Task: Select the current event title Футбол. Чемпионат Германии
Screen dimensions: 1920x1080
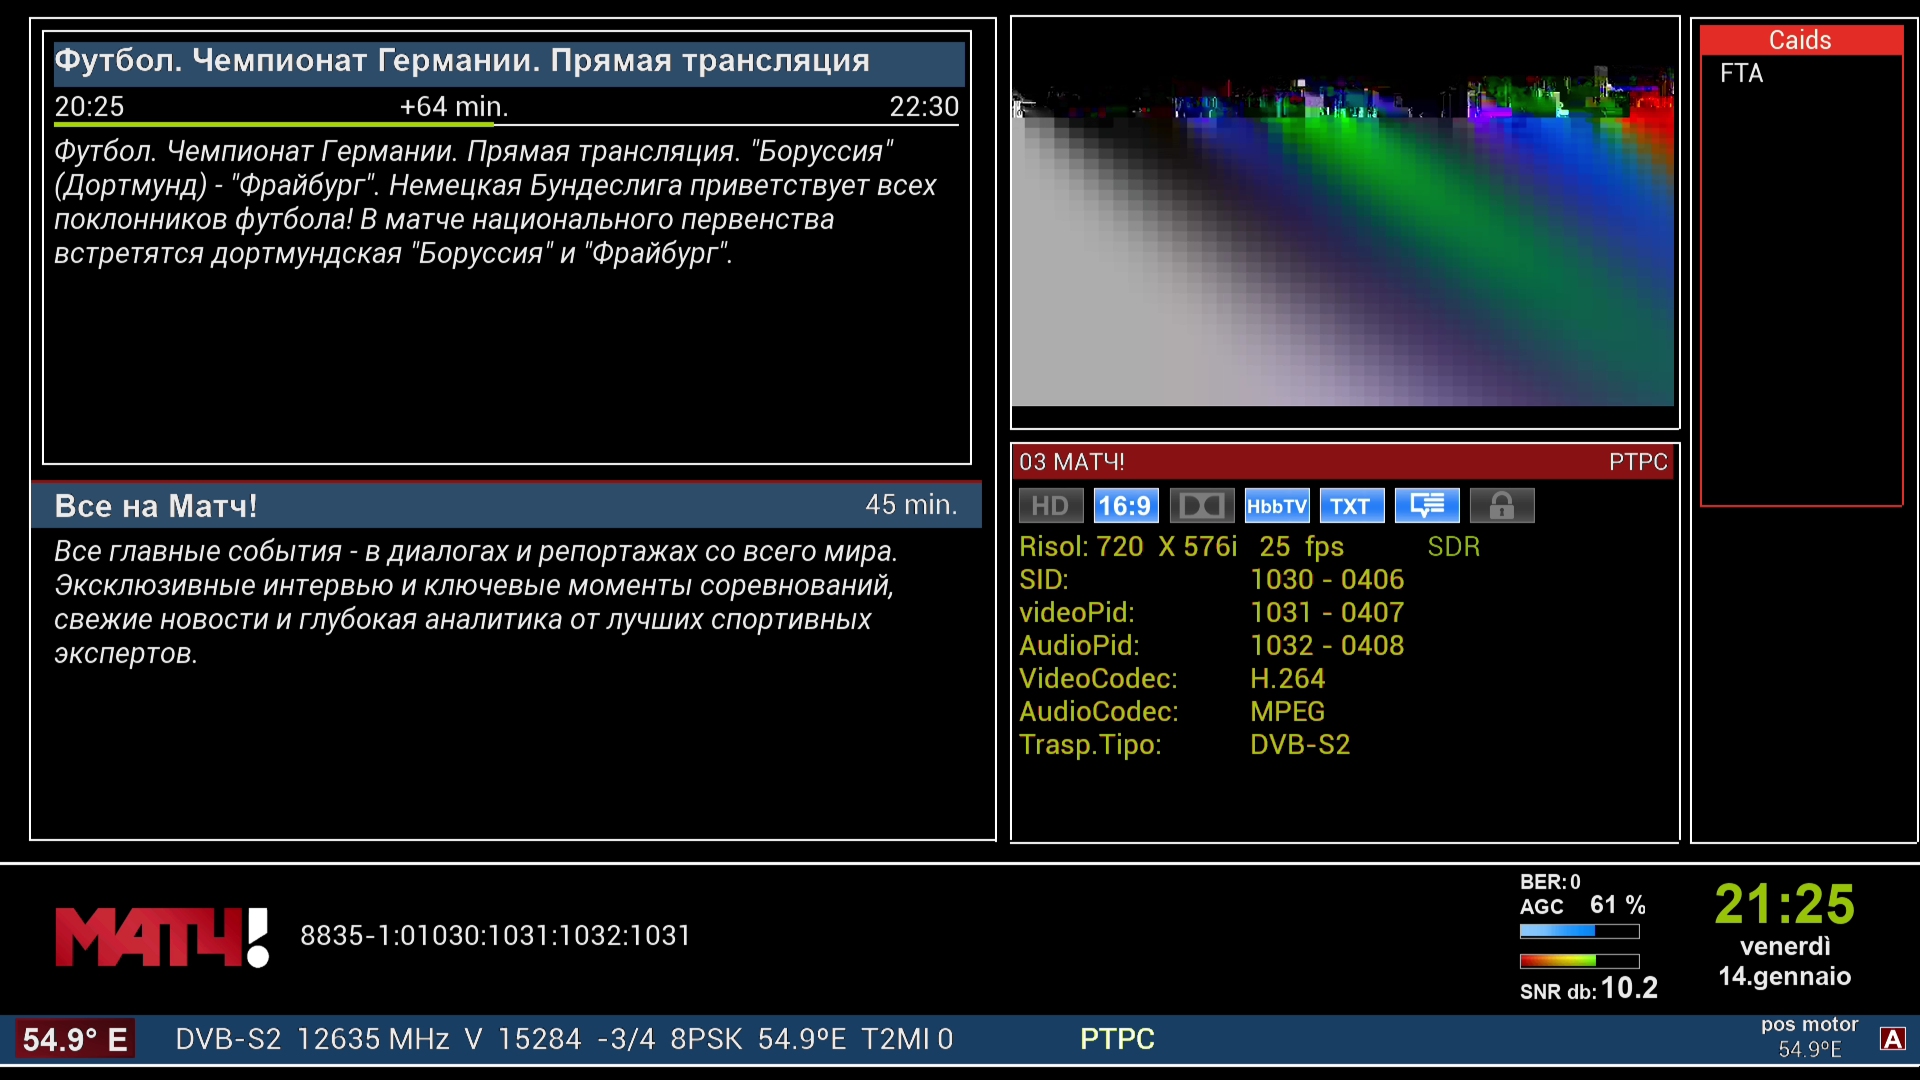Action: tap(462, 61)
